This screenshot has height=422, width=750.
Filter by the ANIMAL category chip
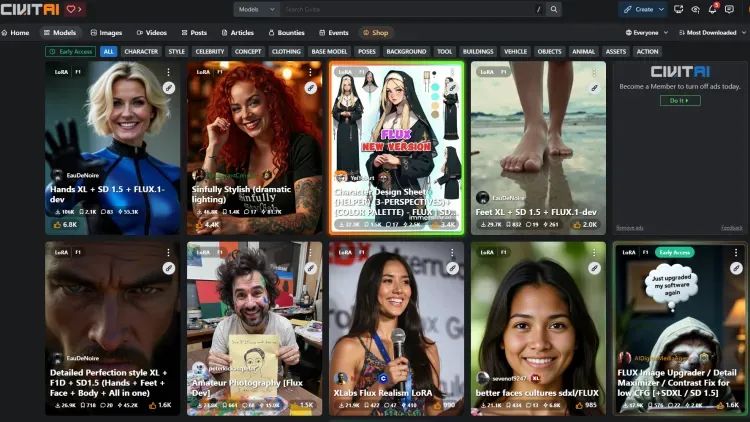[584, 52]
